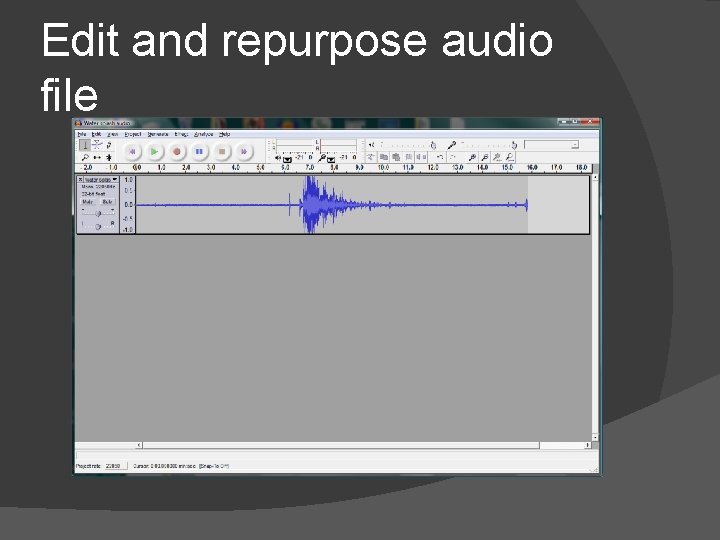Click vertical scrollbar down arrow
The image size is (720, 540).
(595, 438)
